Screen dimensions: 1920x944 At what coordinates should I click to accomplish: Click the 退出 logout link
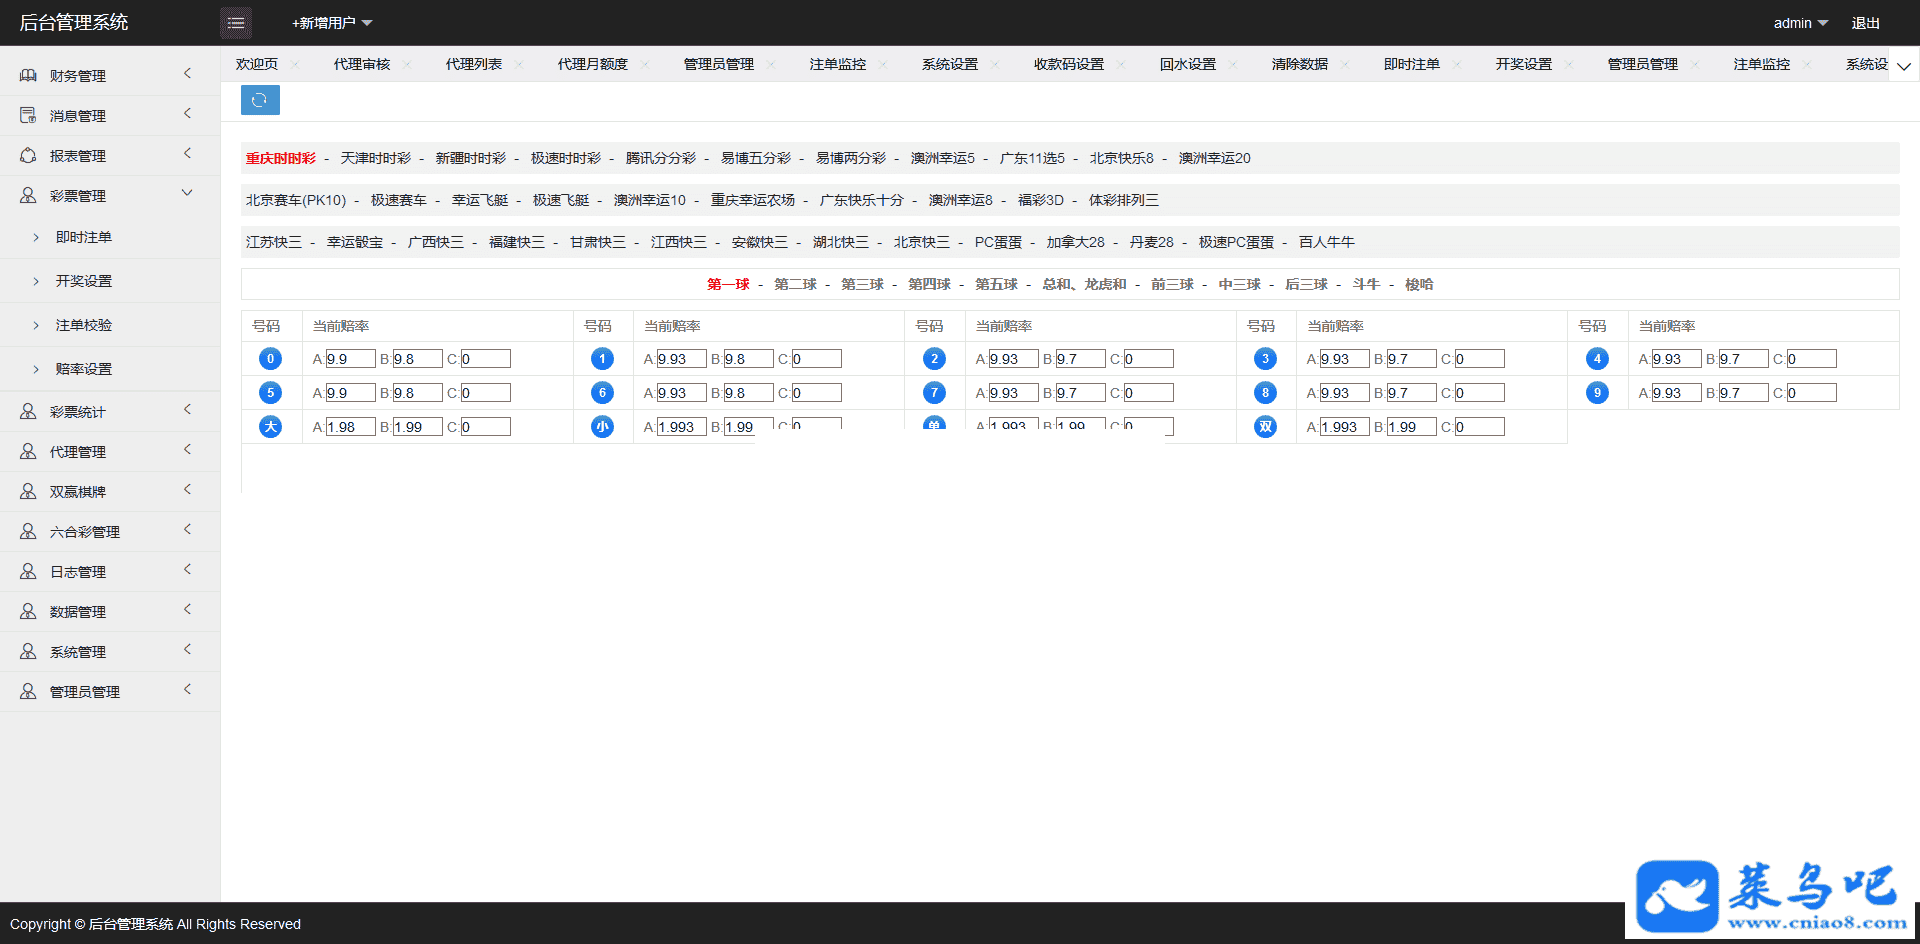pos(1866,23)
